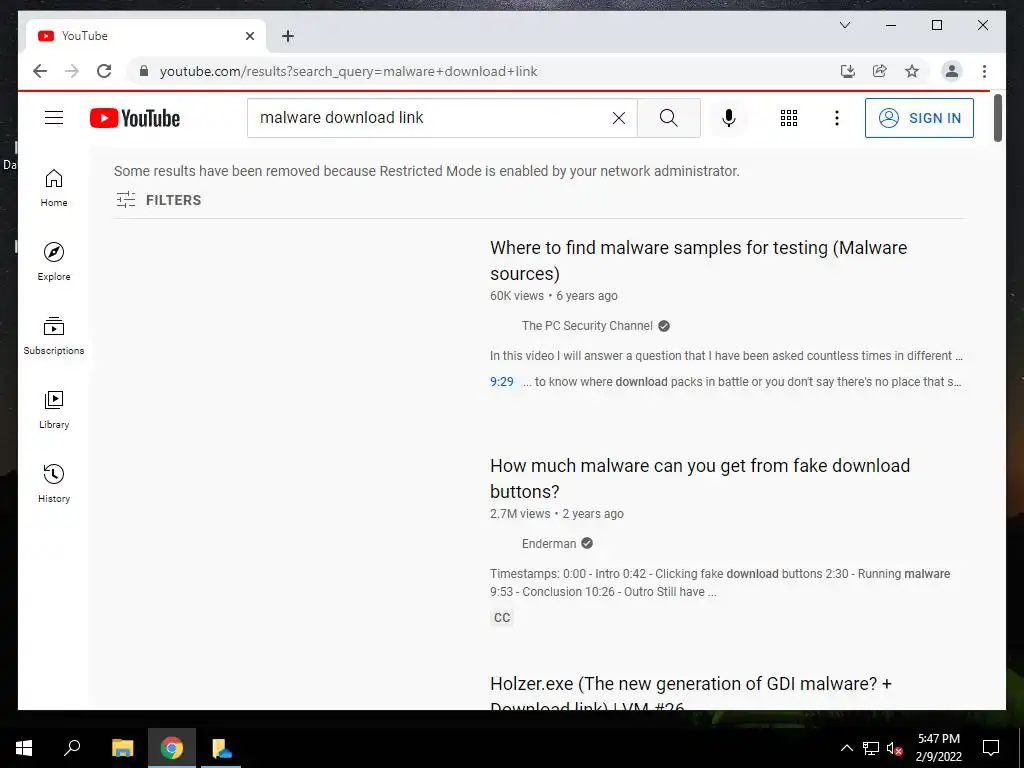
Task: Jump to the 9:29 timestamp
Action: [x=502, y=382]
